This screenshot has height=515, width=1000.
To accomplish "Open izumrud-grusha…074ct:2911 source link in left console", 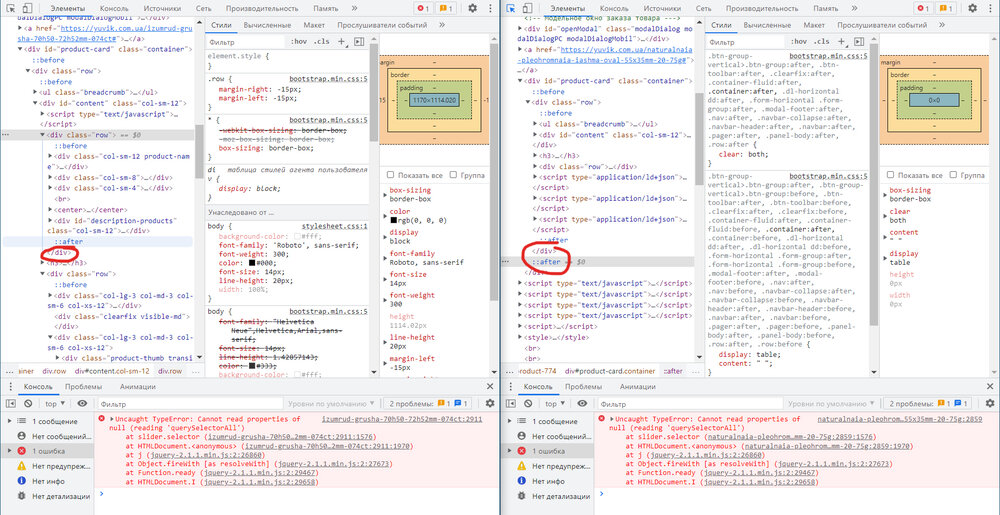I will click(401, 419).
